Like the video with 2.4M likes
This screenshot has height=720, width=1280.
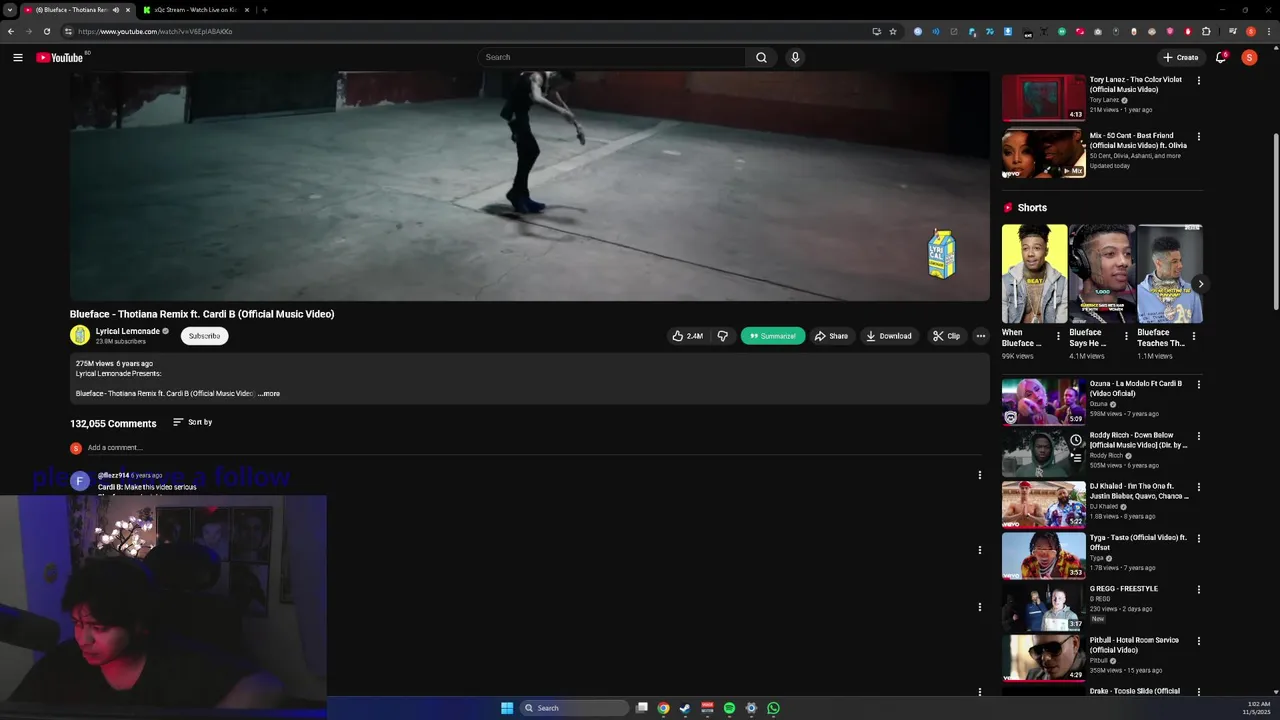click(687, 336)
